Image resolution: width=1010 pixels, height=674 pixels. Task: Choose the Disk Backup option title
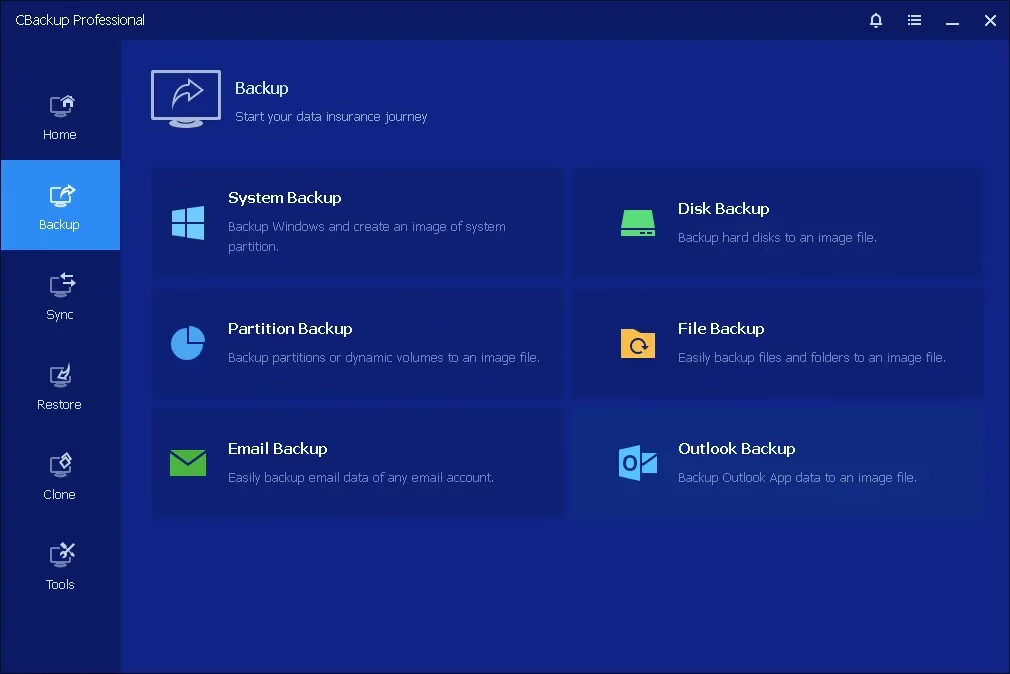pos(723,209)
